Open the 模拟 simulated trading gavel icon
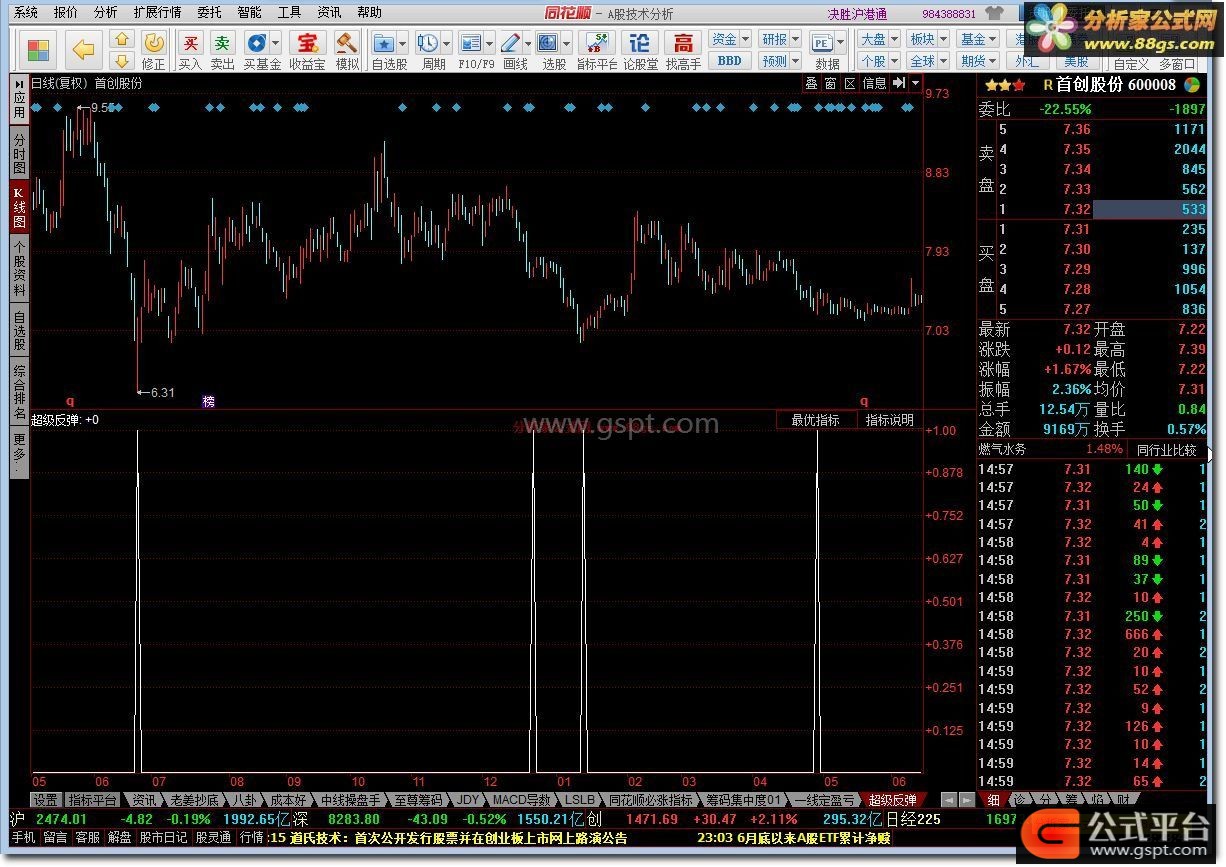The height and width of the screenshot is (867, 1226). [x=347, y=50]
